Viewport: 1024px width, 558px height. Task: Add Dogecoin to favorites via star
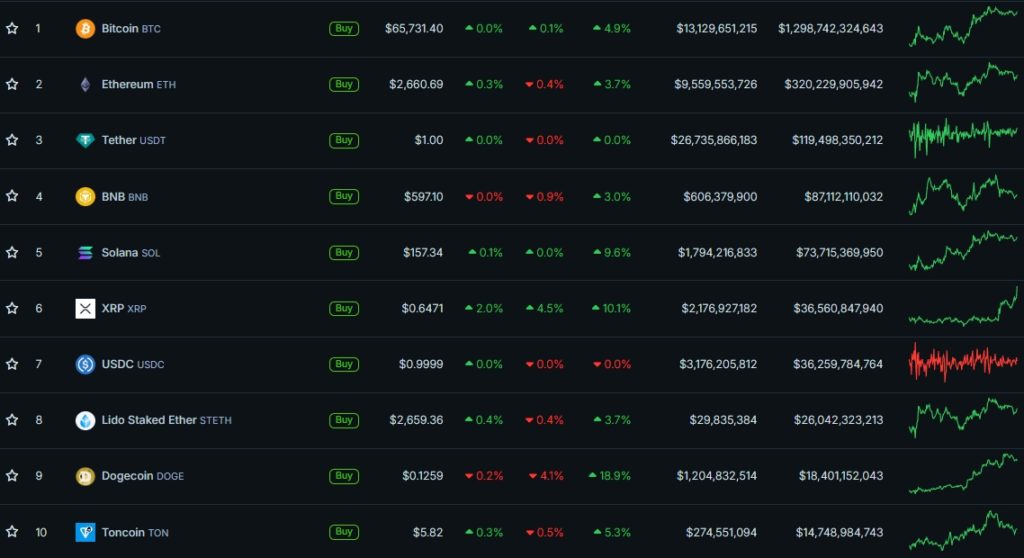pyautogui.click(x=12, y=476)
